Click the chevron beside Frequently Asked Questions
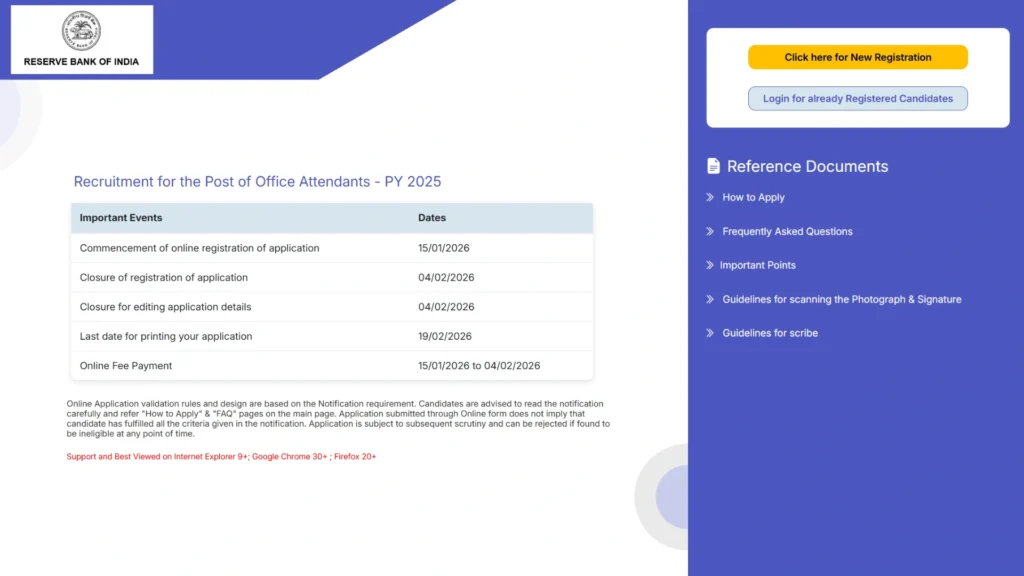The image size is (1024, 576). click(x=710, y=231)
